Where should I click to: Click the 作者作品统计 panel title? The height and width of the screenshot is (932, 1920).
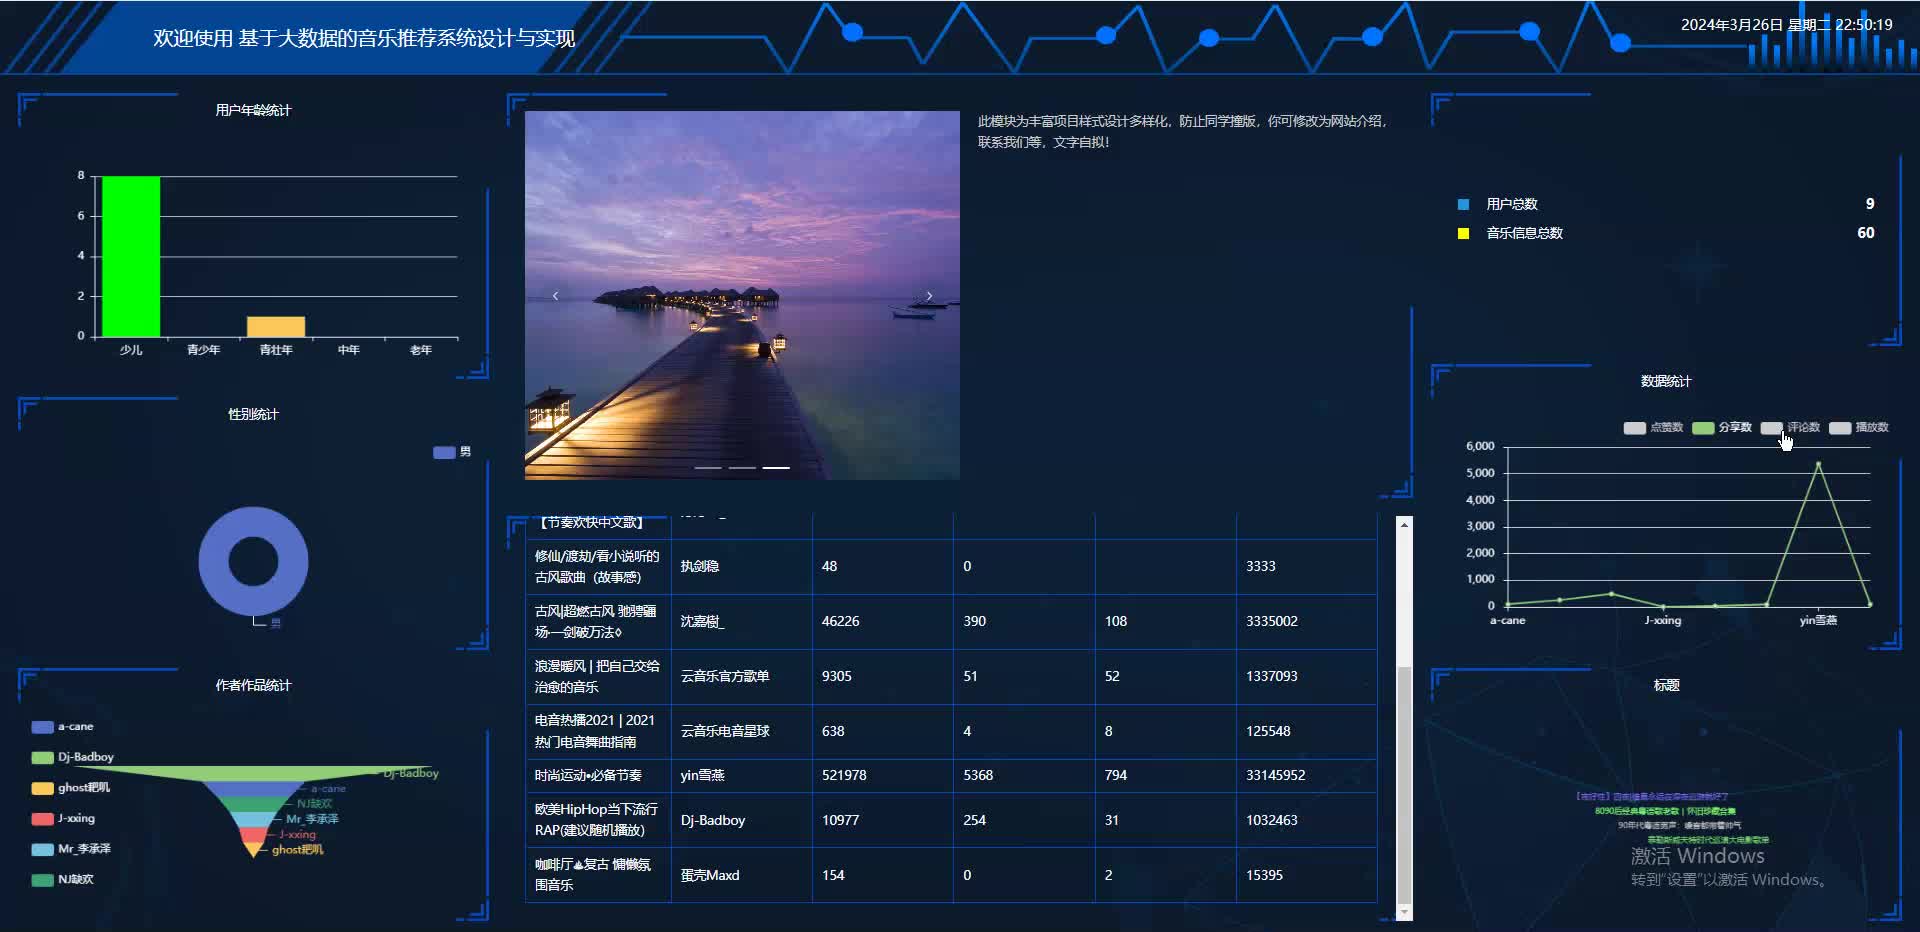point(253,685)
